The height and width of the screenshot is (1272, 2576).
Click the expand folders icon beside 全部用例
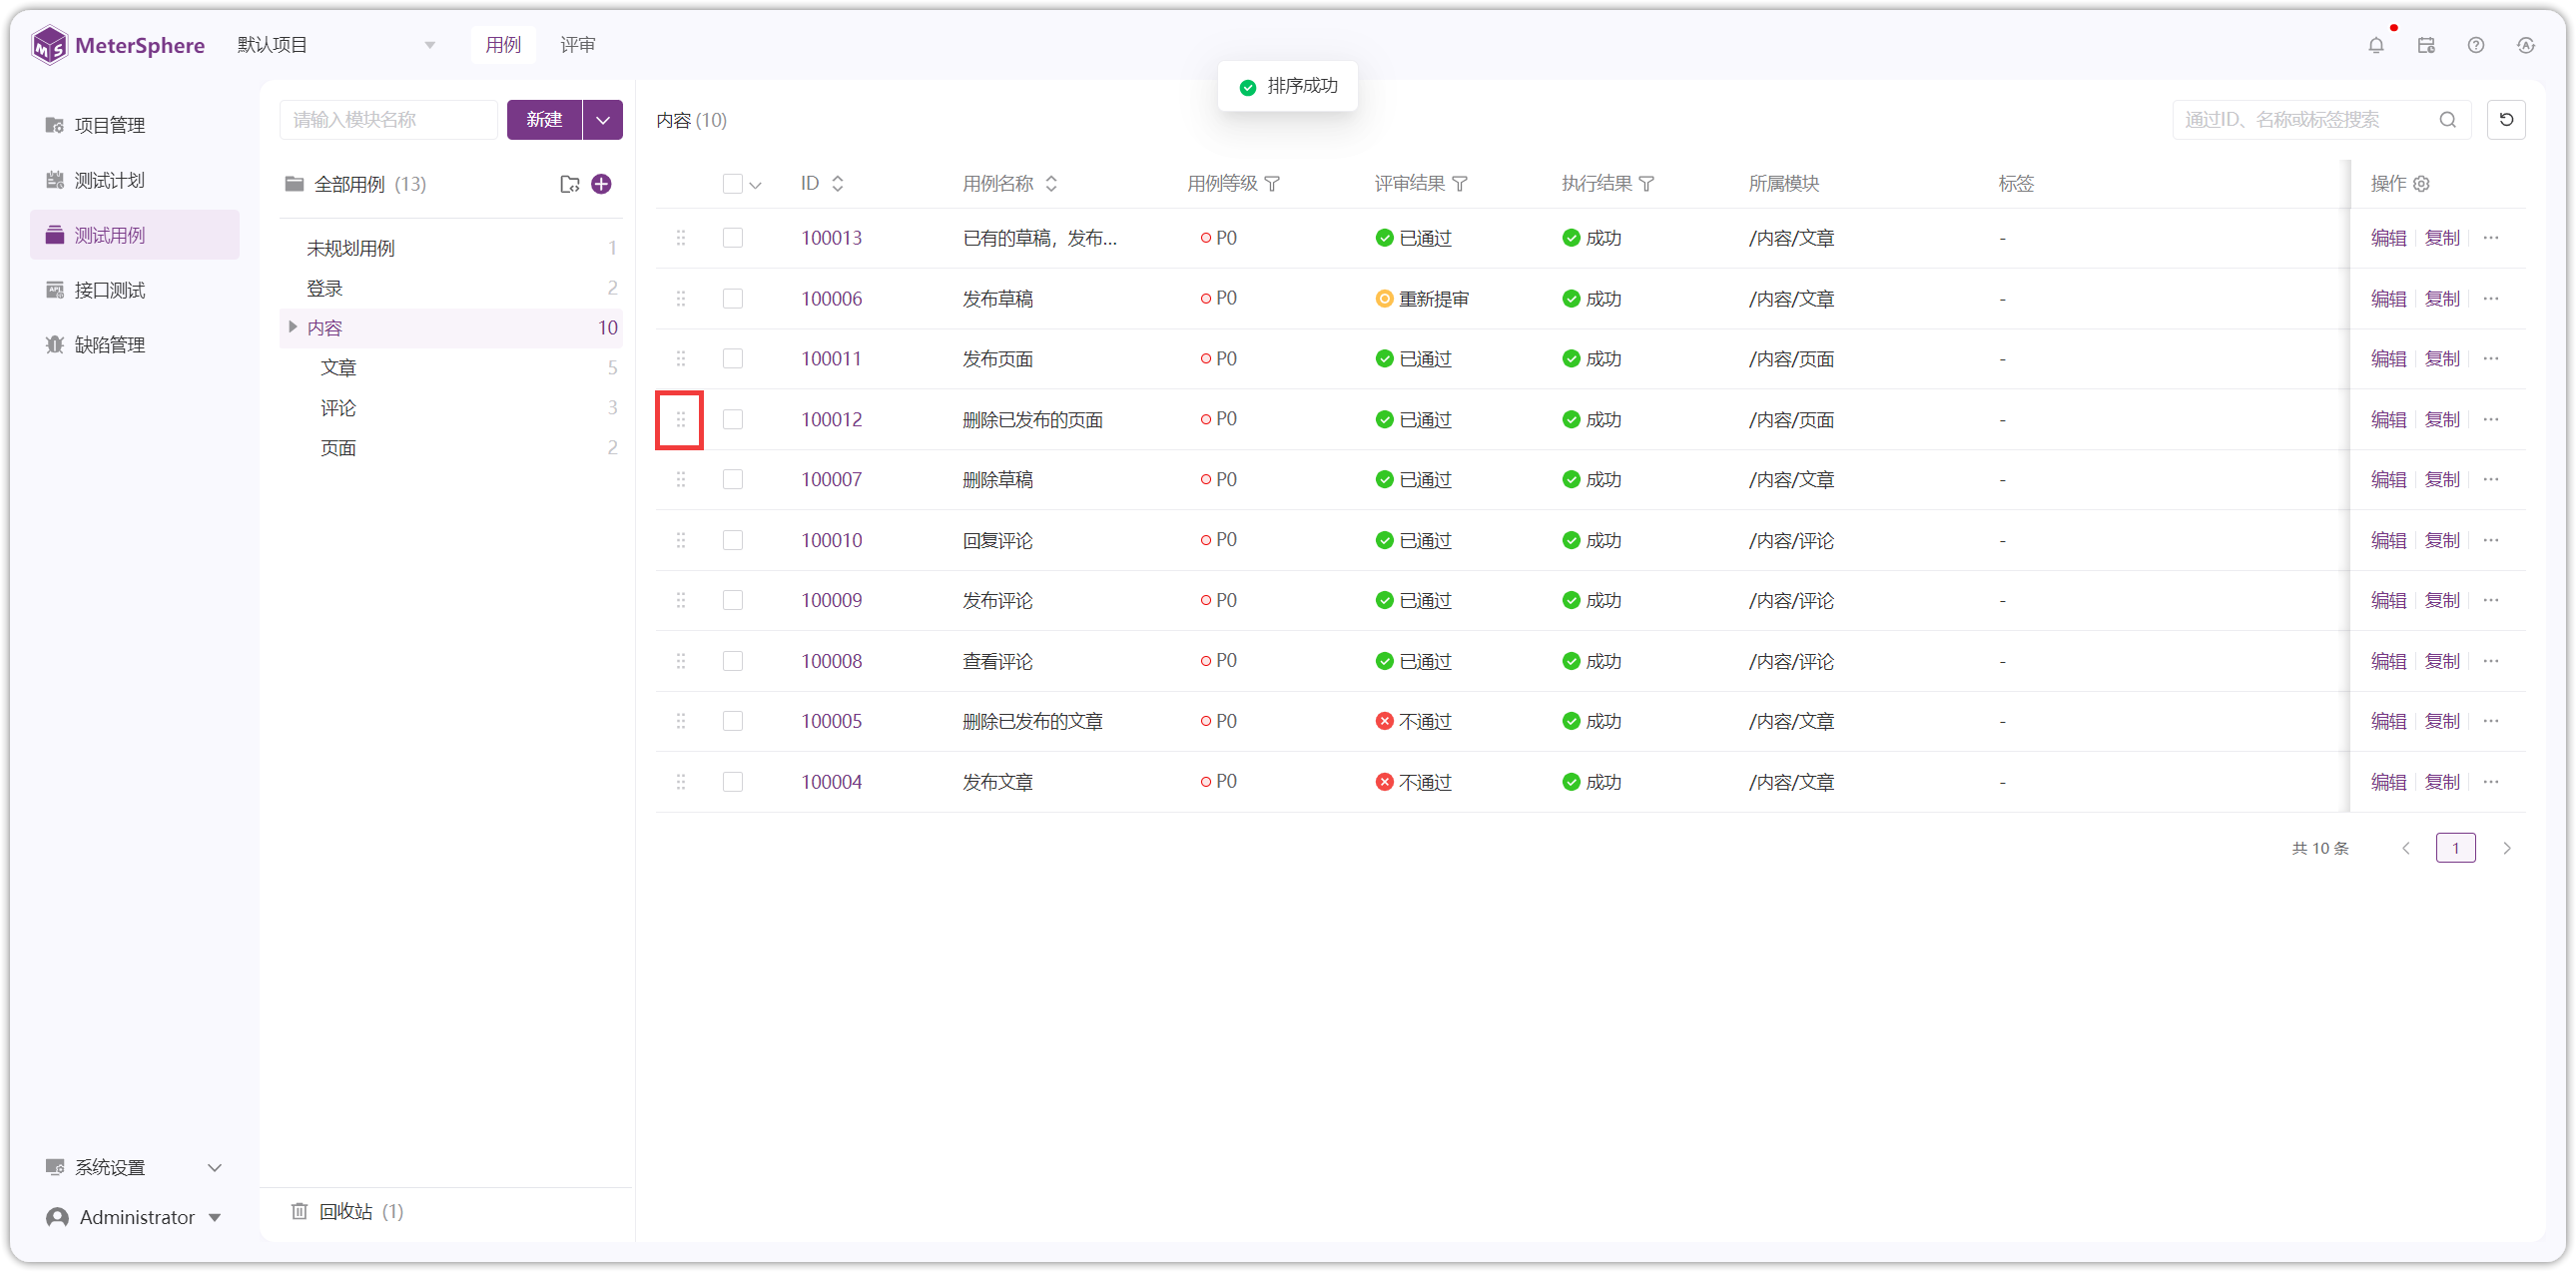(x=570, y=184)
